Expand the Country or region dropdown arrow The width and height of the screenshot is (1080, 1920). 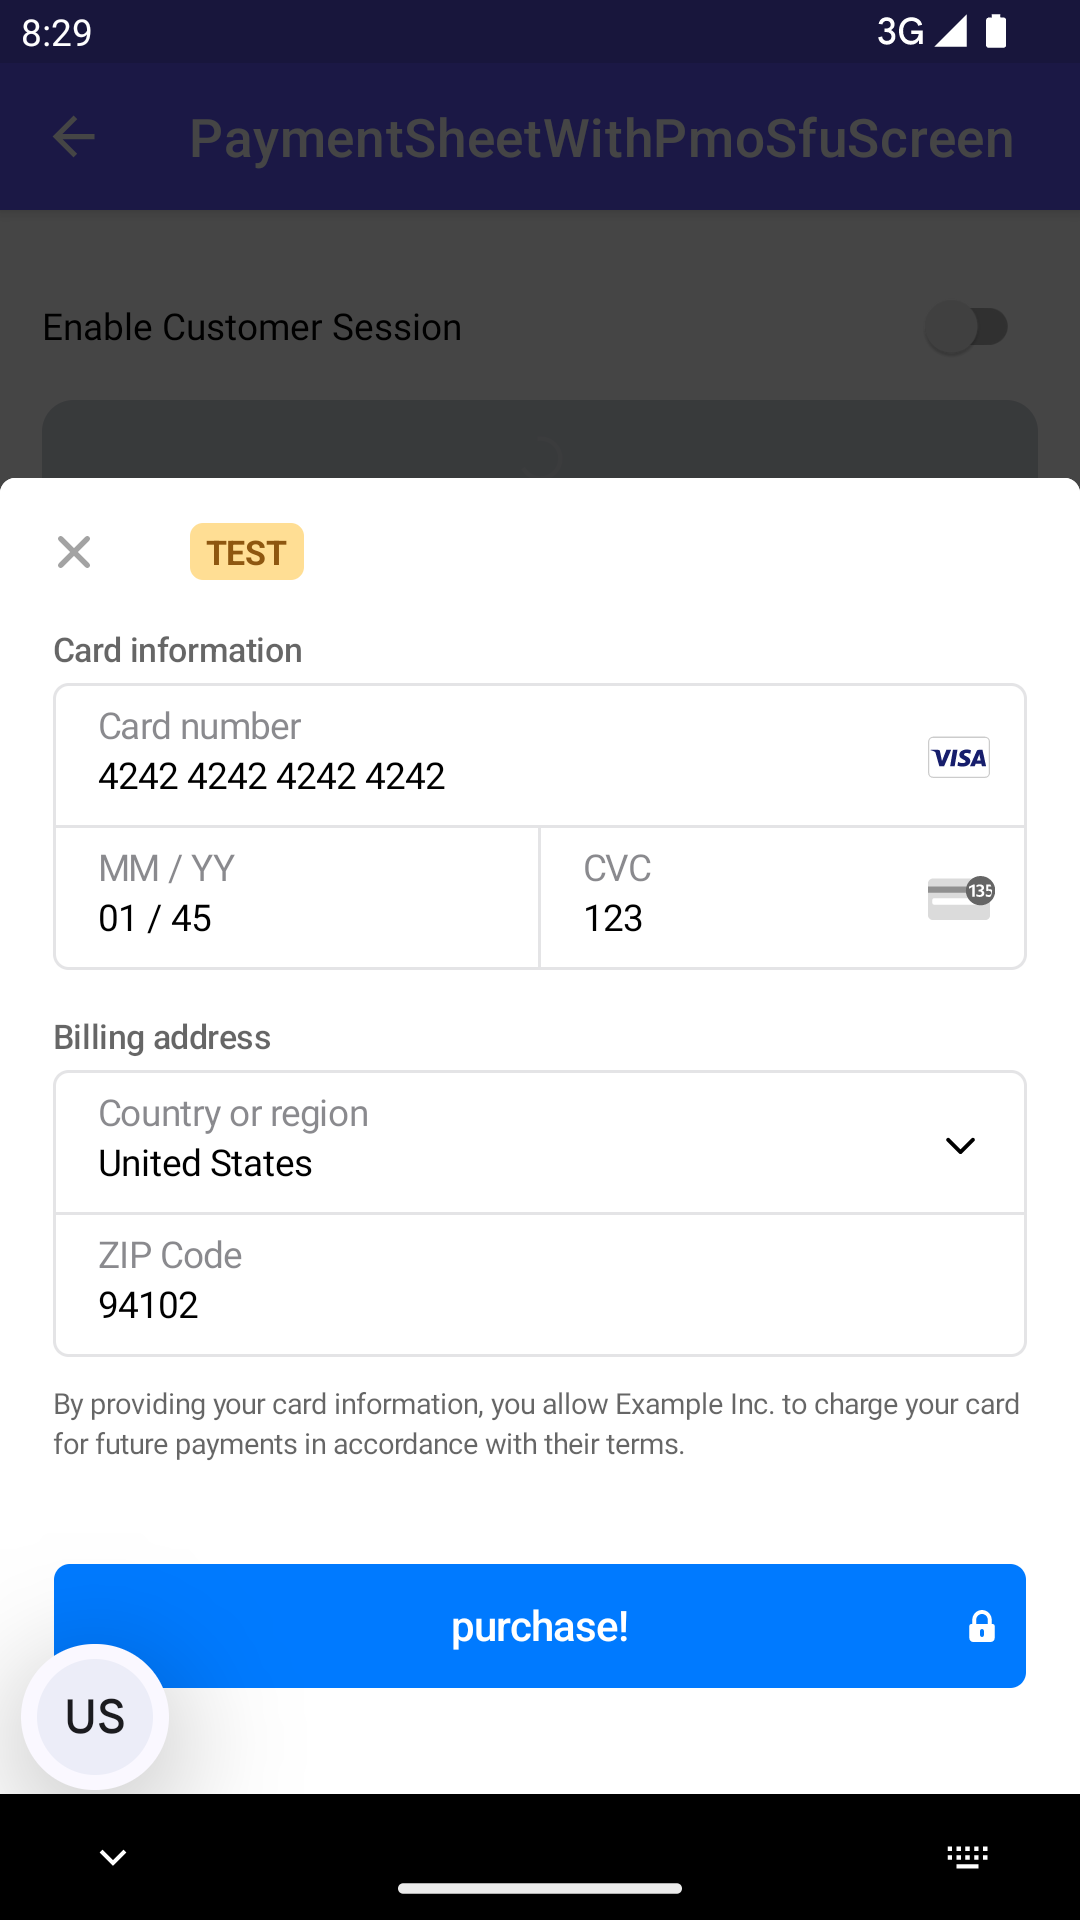[x=960, y=1145]
